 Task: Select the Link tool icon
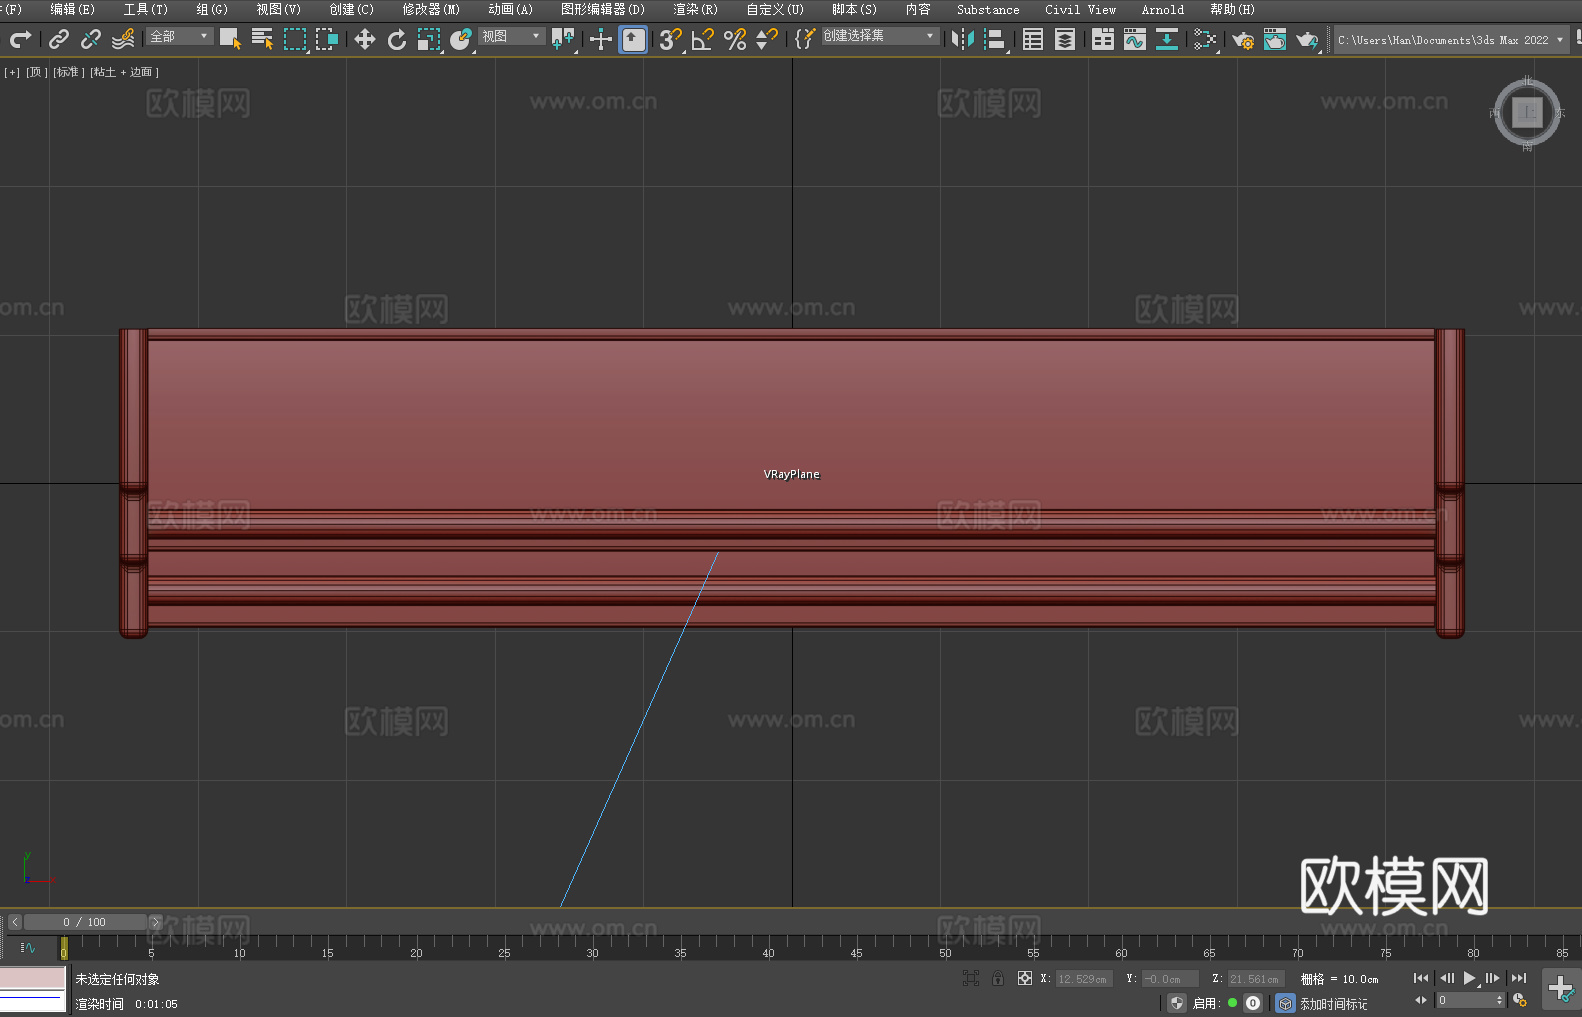pyautogui.click(x=59, y=39)
